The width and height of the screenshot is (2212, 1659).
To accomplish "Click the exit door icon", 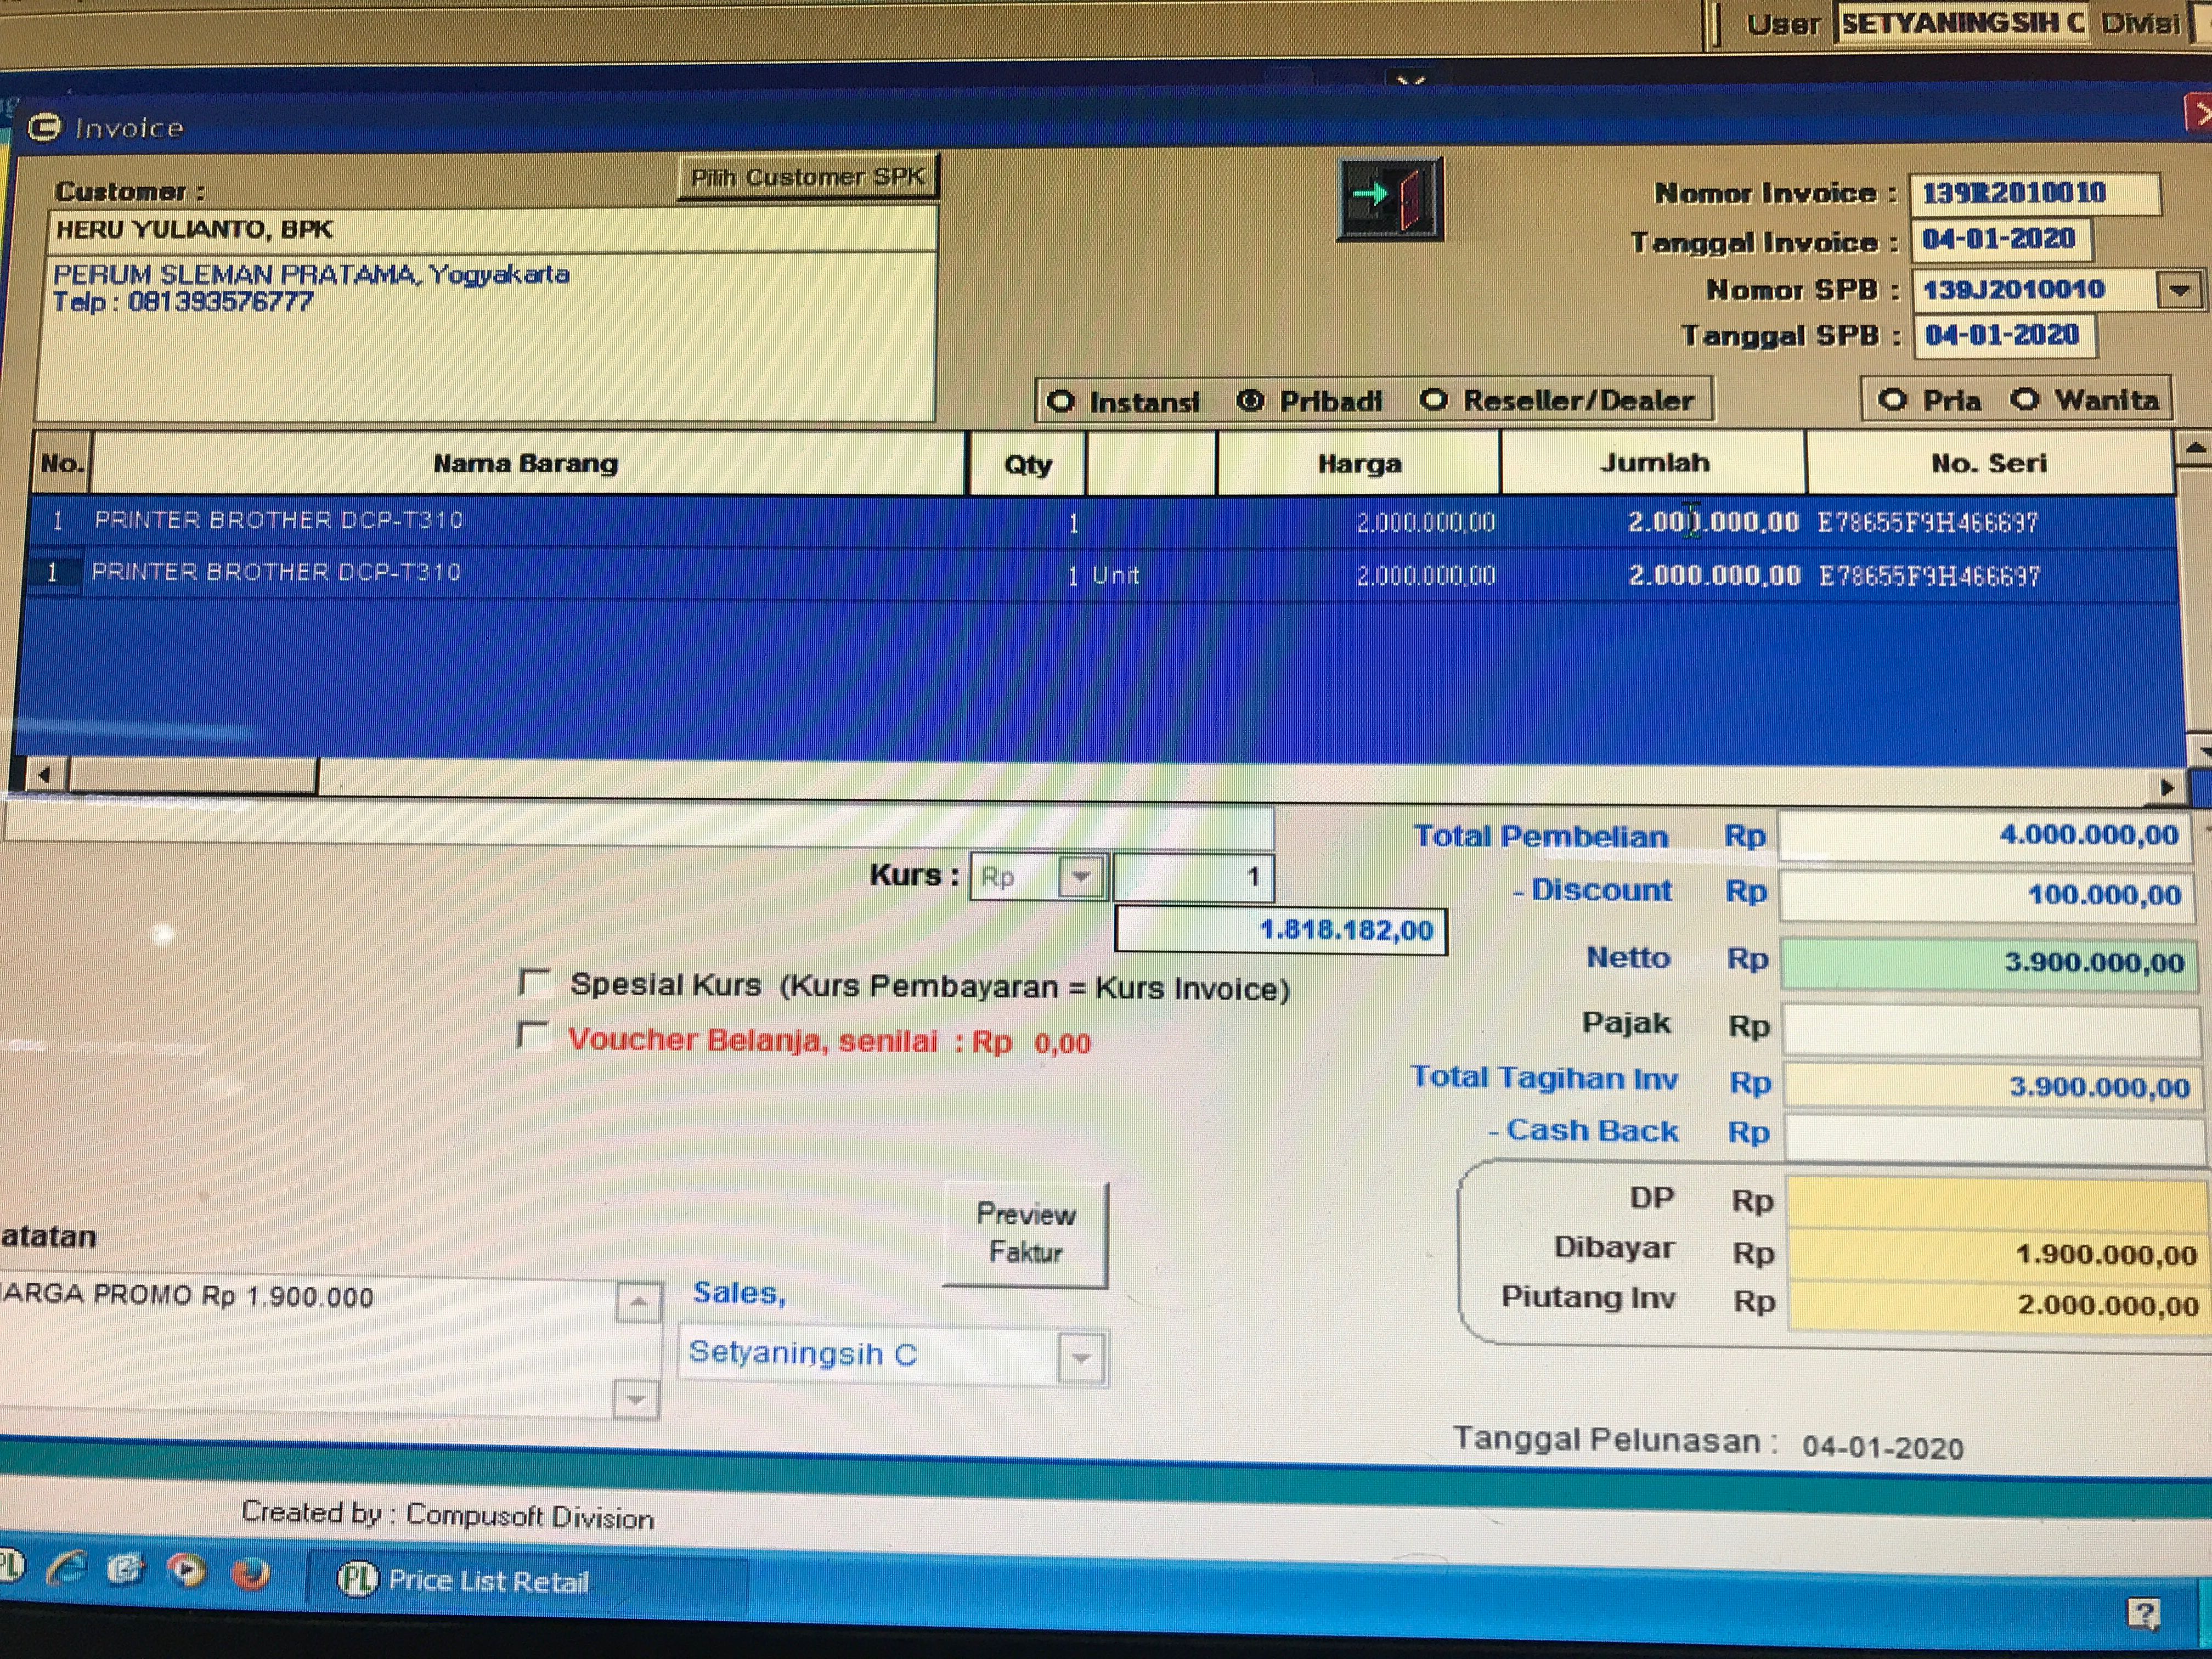I will click(x=1389, y=199).
